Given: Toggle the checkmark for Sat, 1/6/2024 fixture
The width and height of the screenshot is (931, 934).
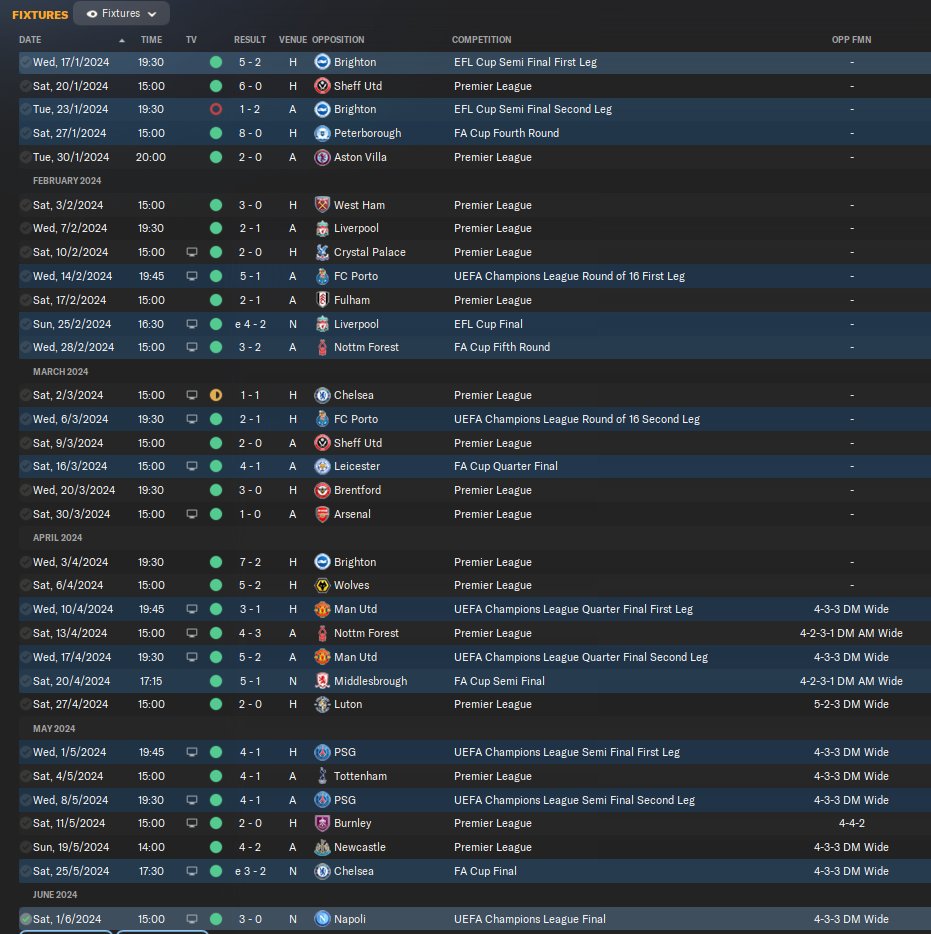Looking at the screenshot, I should tap(26, 919).
